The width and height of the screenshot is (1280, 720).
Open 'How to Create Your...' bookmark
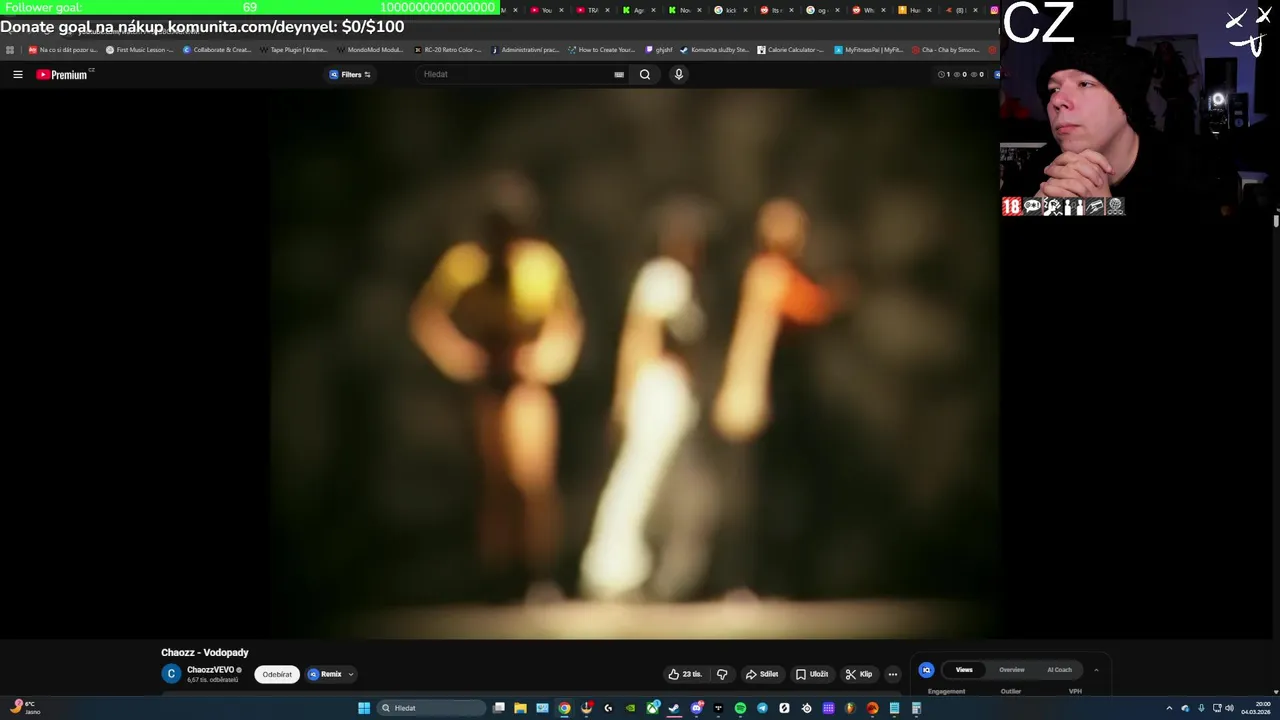(601, 49)
